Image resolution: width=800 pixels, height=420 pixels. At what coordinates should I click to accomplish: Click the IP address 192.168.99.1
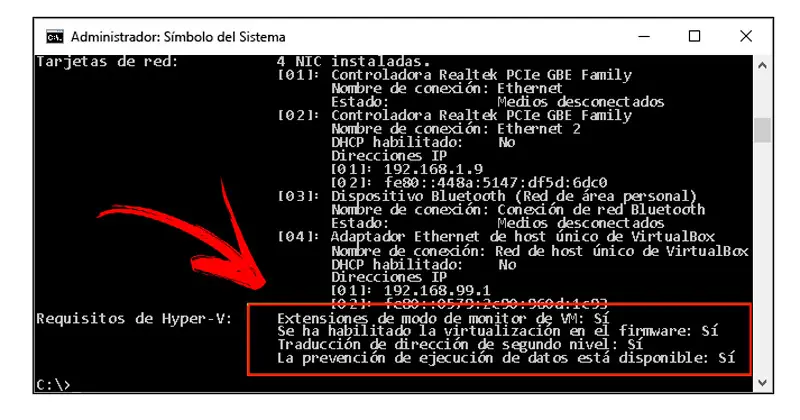point(437,290)
